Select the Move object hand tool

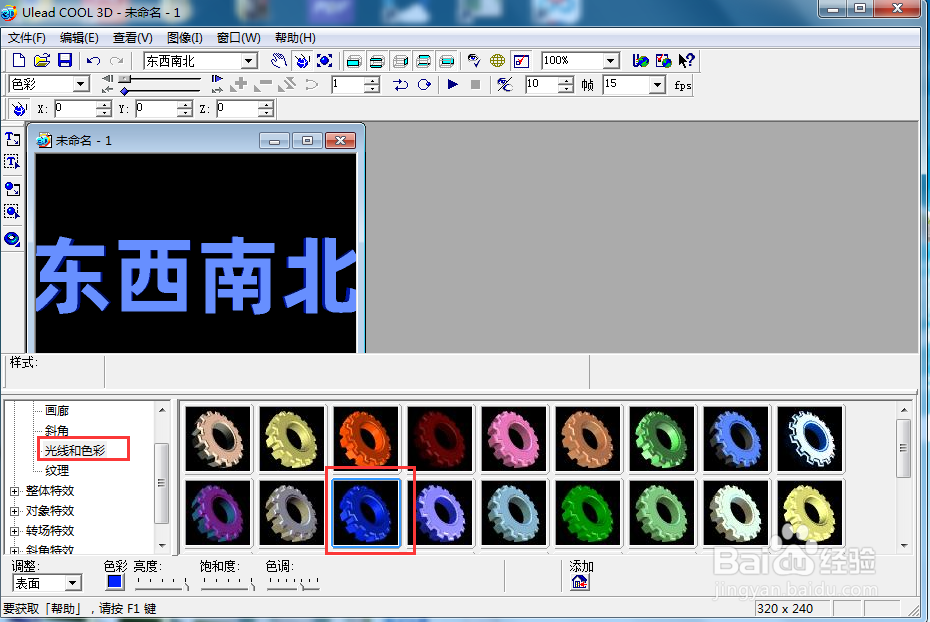tap(279, 60)
